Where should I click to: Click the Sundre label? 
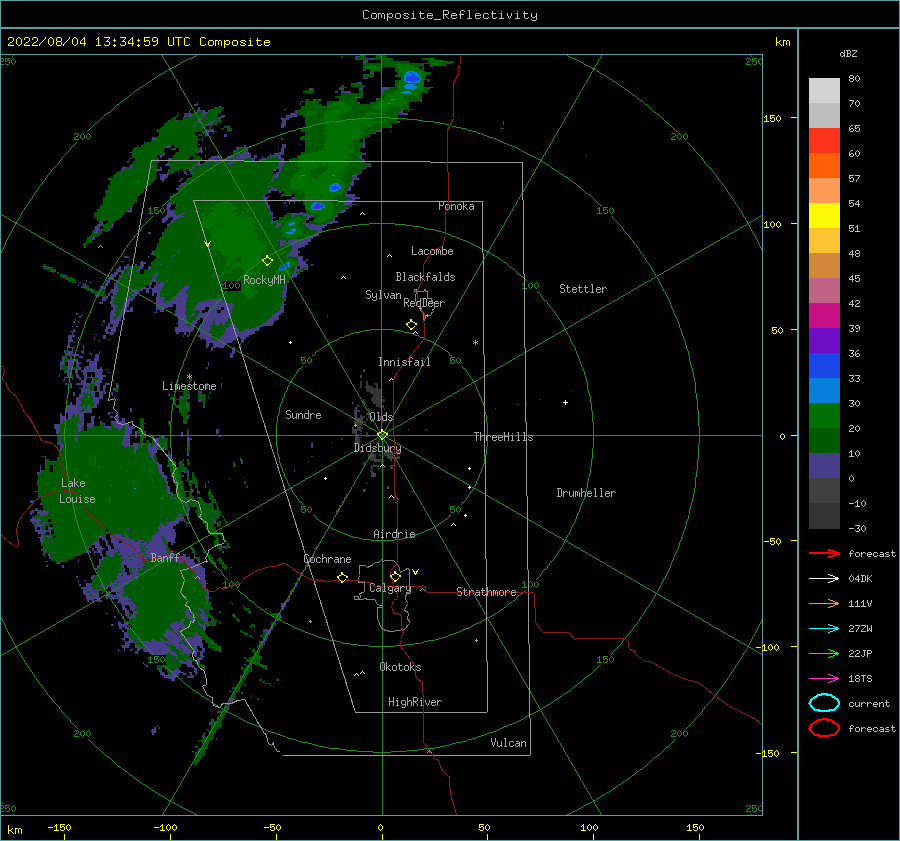(x=303, y=414)
